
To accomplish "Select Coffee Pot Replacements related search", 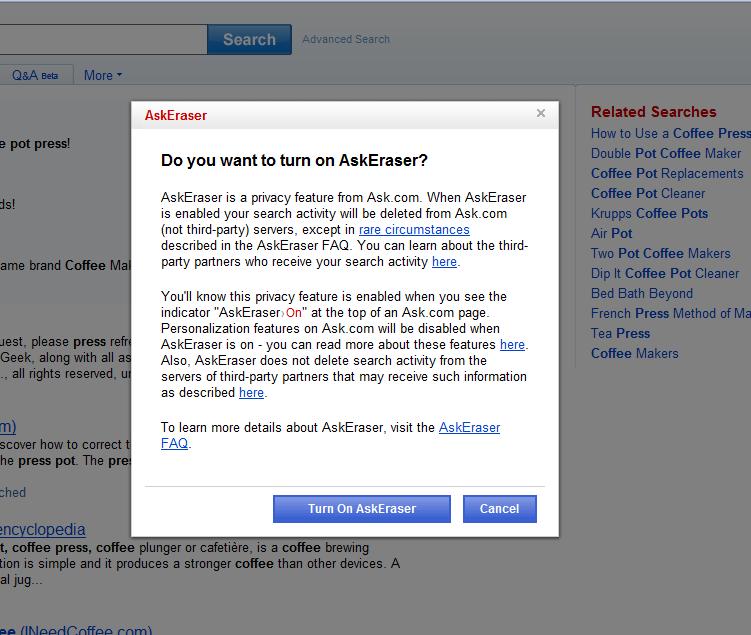I will pyautogui.click(x=667, y=173).
